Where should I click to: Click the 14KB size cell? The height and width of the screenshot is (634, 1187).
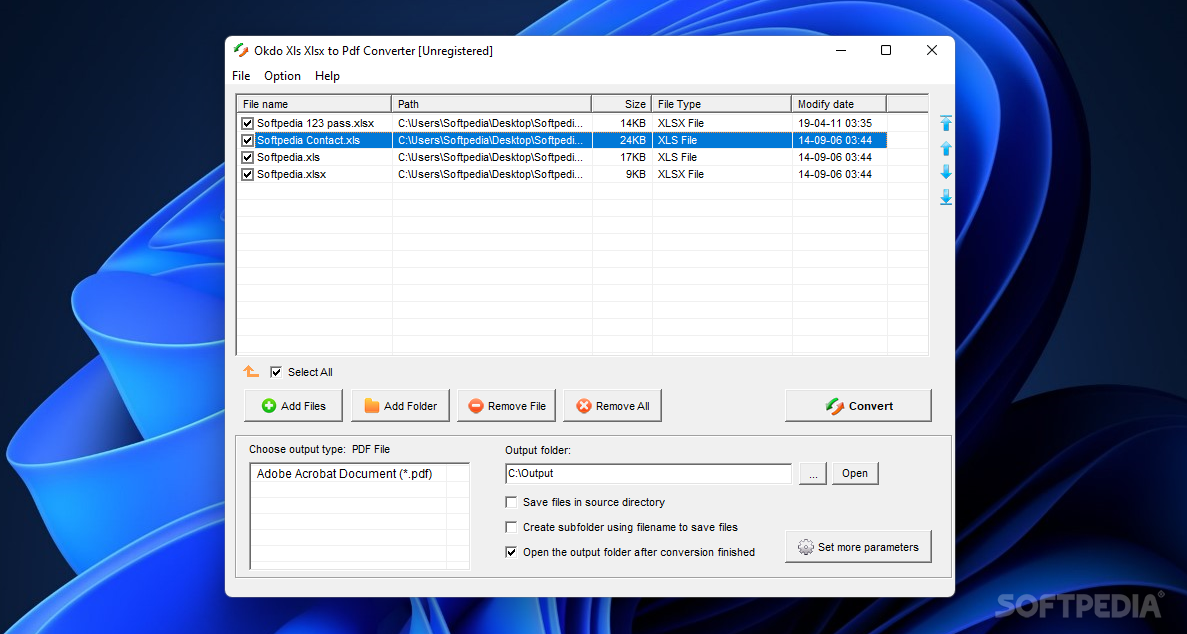[622, 123]
